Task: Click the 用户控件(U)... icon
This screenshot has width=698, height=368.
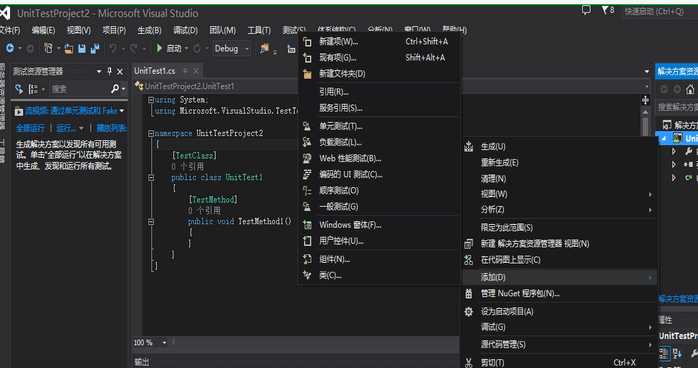Action: (x=307, y=241)
